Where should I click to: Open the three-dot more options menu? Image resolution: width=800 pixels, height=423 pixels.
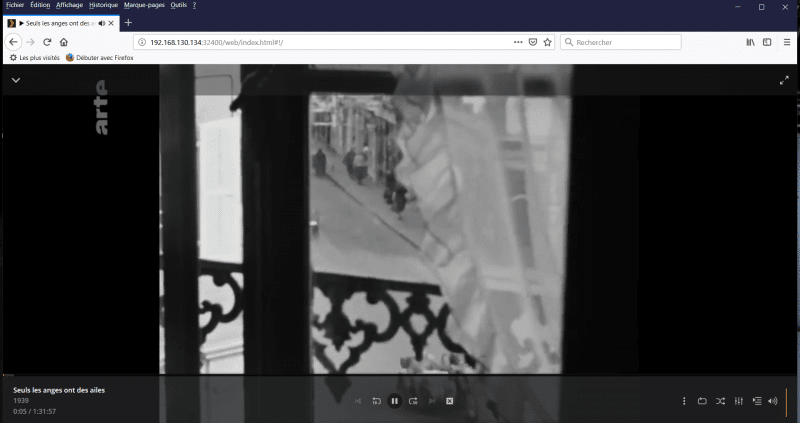click(x=684, y=401)
